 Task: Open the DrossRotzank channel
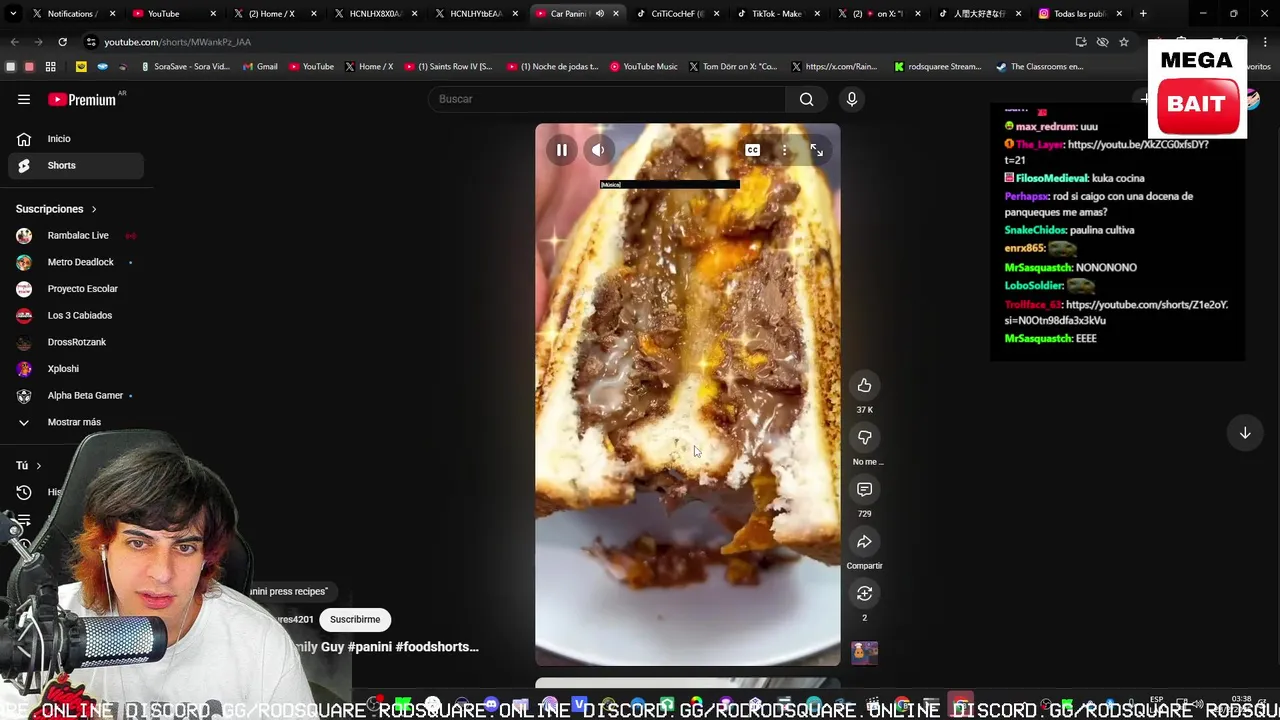[x=75, y=342]
